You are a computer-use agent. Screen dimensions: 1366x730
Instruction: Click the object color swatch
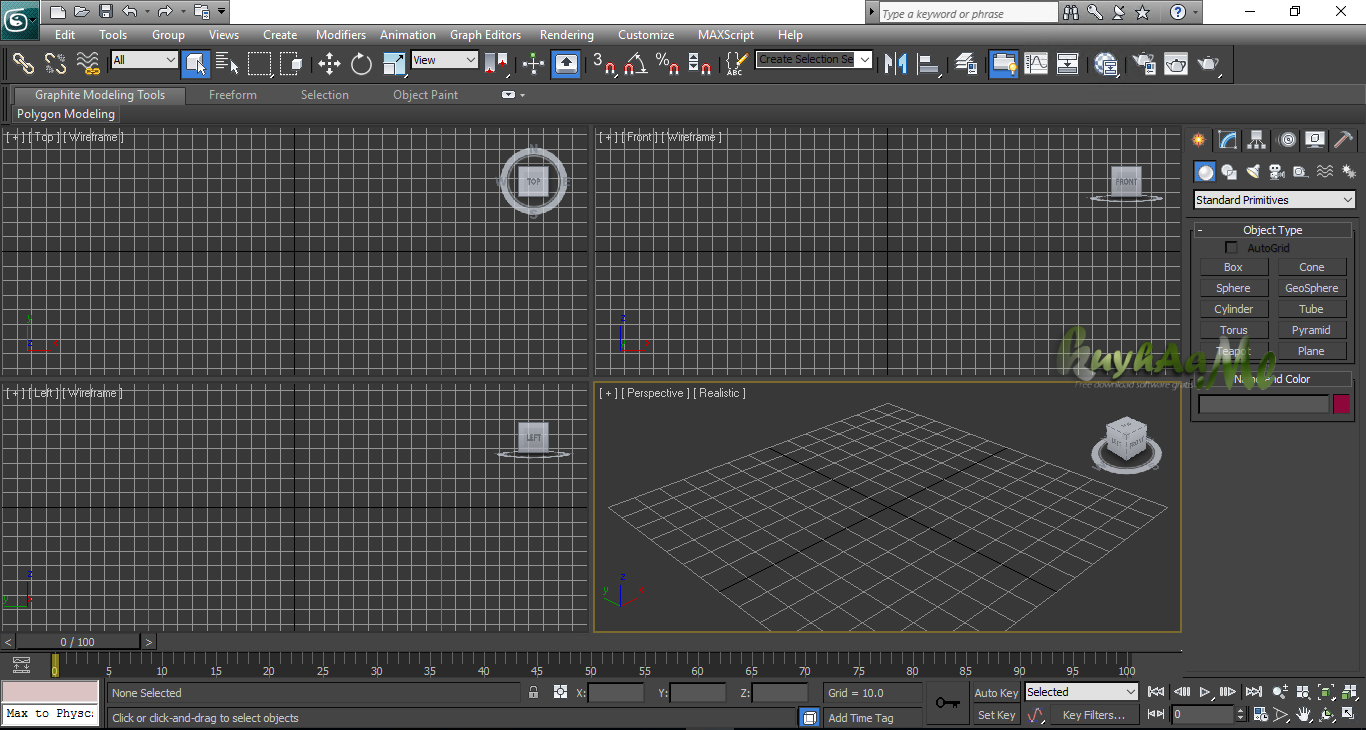[x=1341, y=404]
